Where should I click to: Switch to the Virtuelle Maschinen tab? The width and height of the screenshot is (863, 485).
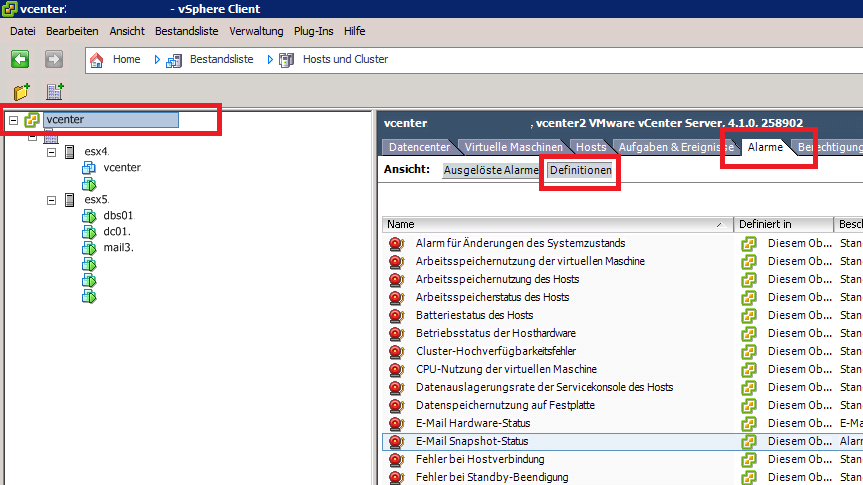(513, 147)
